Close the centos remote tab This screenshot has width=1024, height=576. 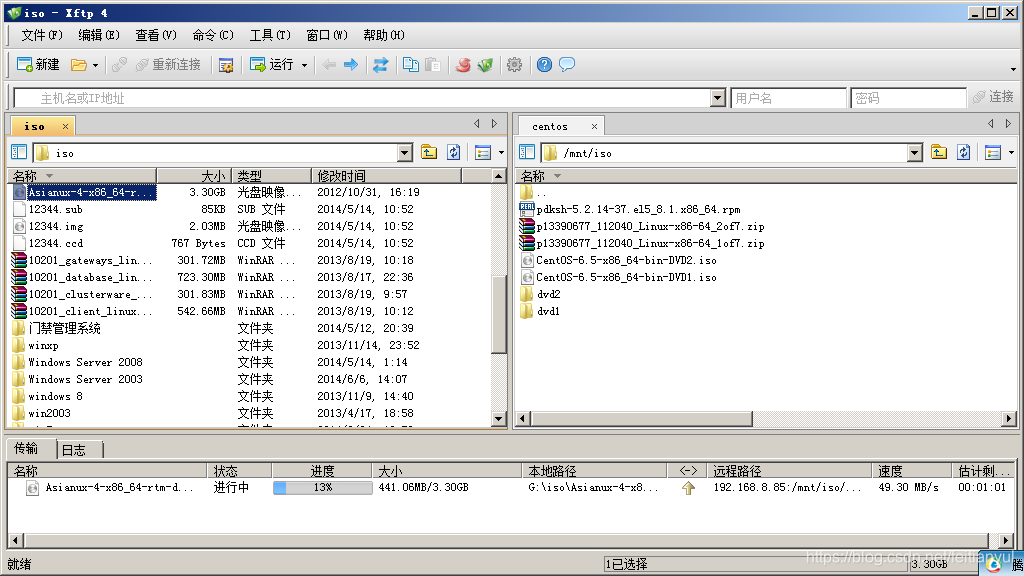(594, 127)
